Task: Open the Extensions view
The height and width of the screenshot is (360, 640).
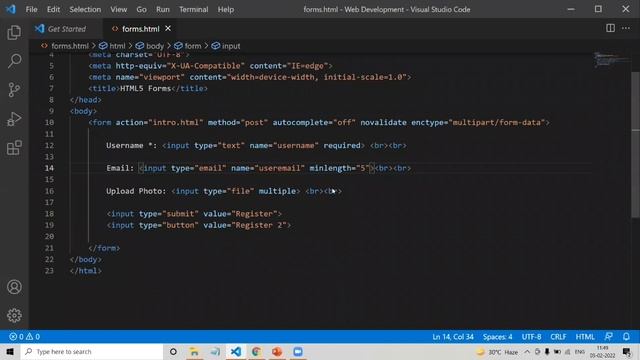Action: (14, 148)
